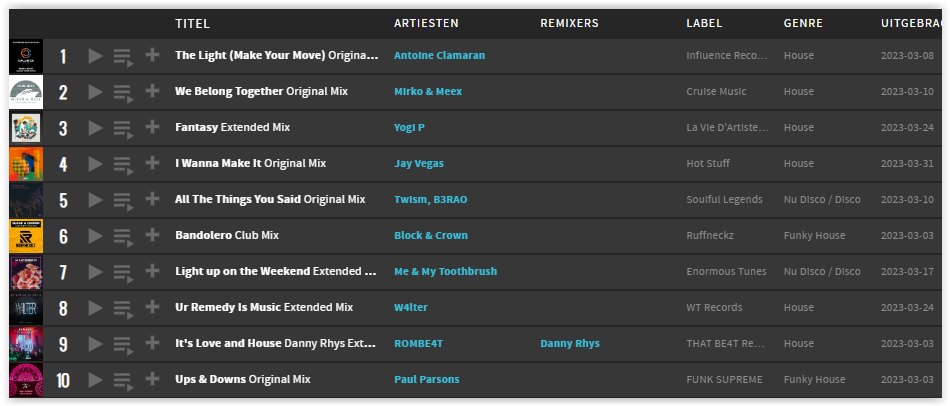Viewport: 950px width, 406px height.
Task: Open Fantasy track cover artwork
Action: [x=26, y=128]
